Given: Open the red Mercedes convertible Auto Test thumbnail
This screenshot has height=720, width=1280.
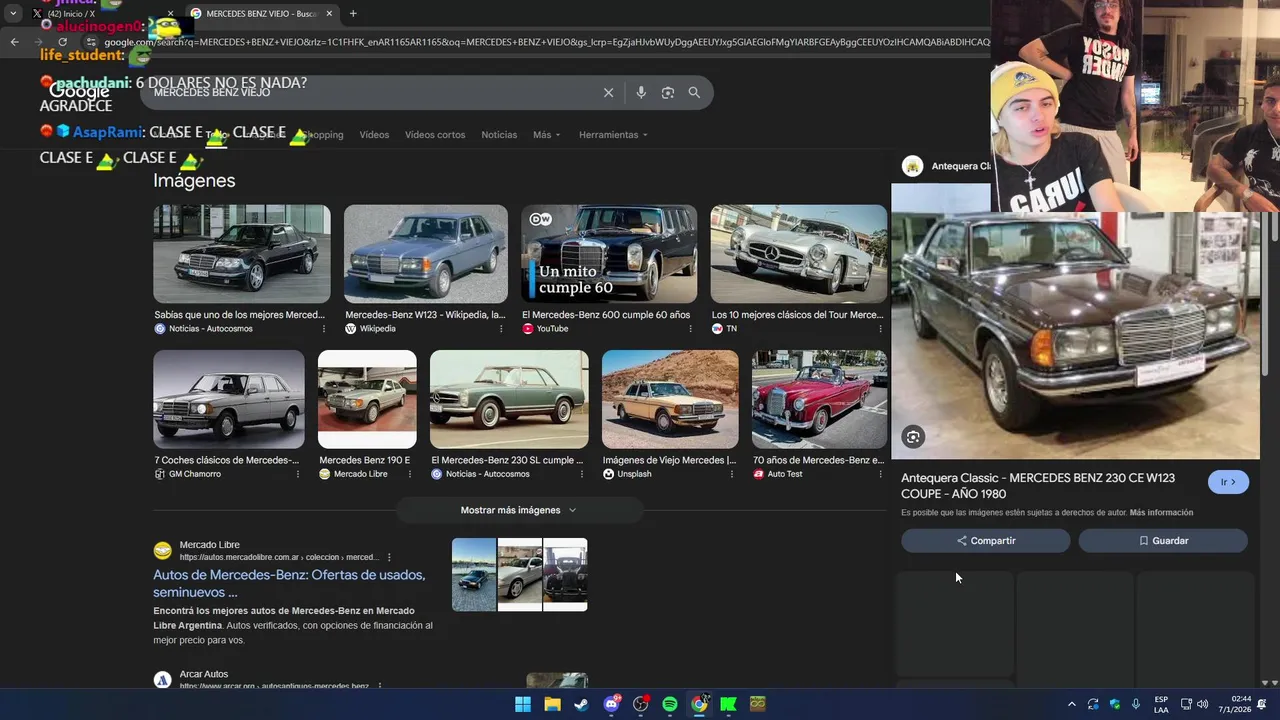Looking at the screenshot, I should click(x=819, y=399).
